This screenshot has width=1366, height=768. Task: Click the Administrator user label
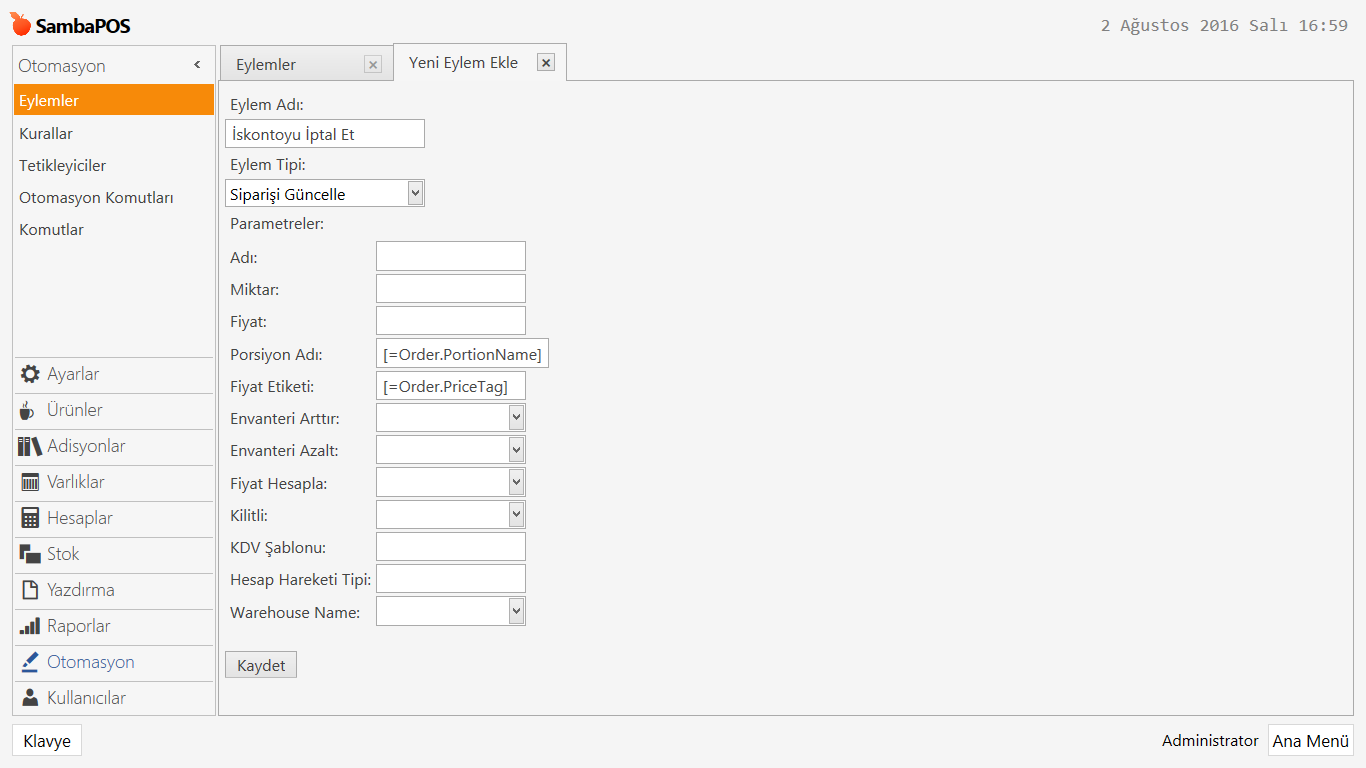tap(1210, 740)
